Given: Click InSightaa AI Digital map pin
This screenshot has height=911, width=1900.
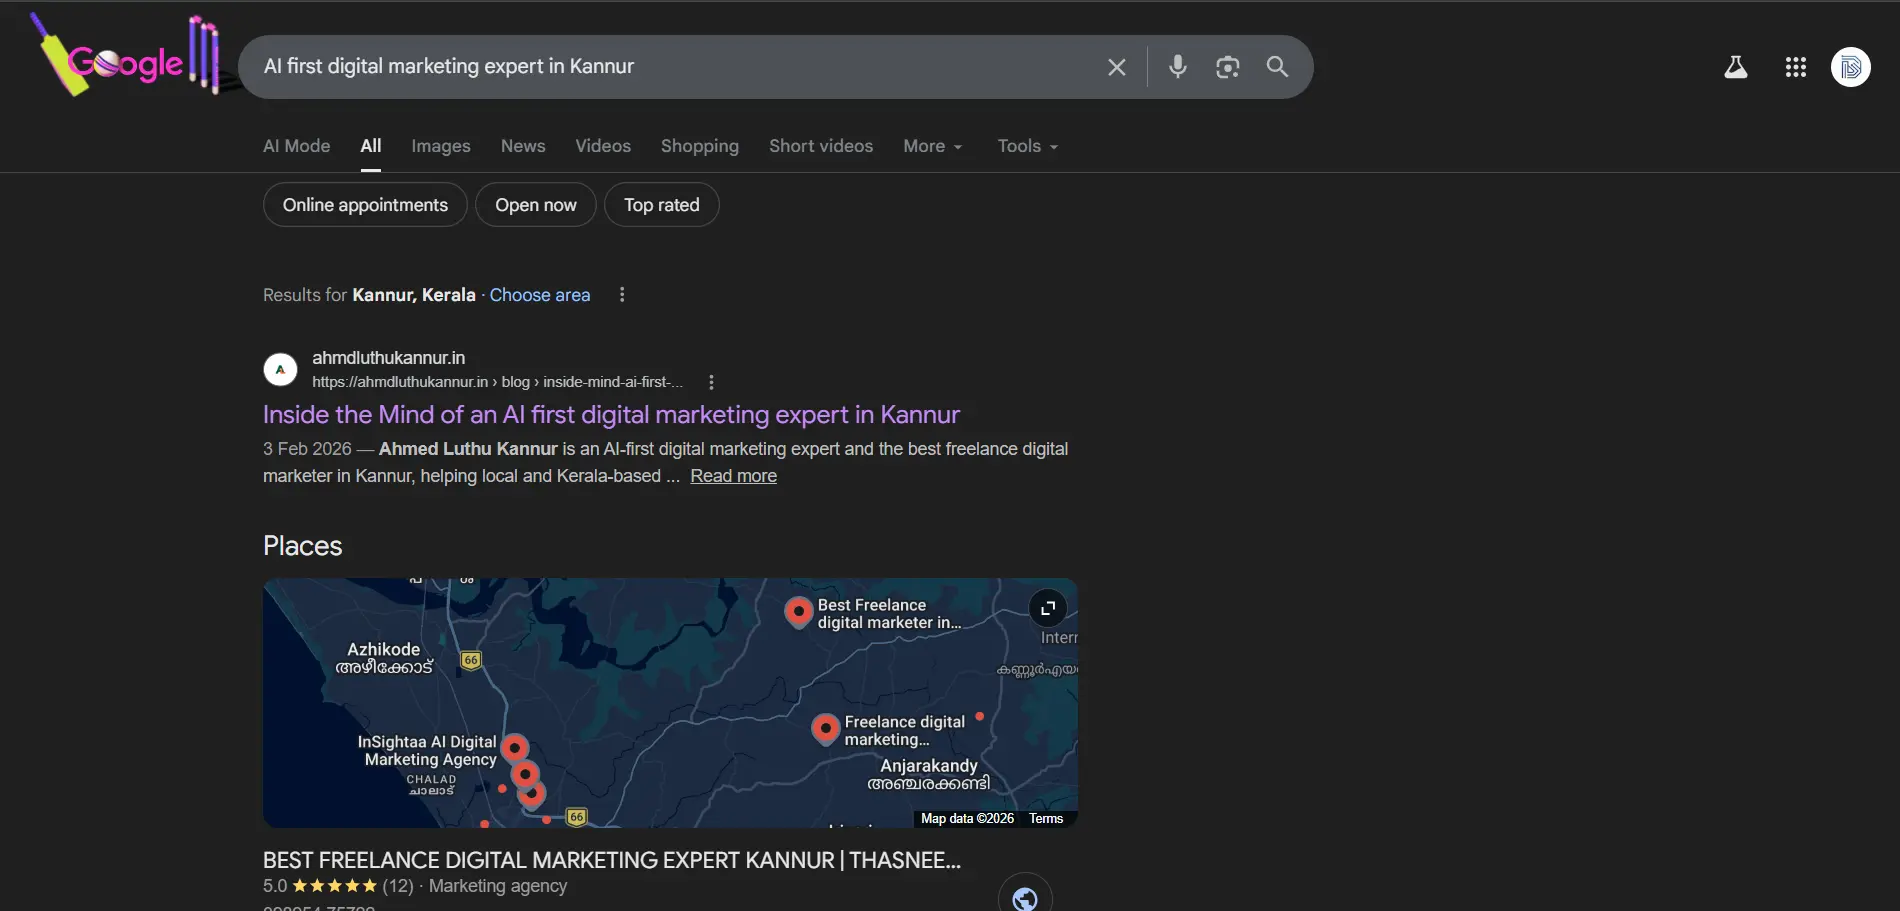Looking at the screenshot, I should (x=514, y=747).
